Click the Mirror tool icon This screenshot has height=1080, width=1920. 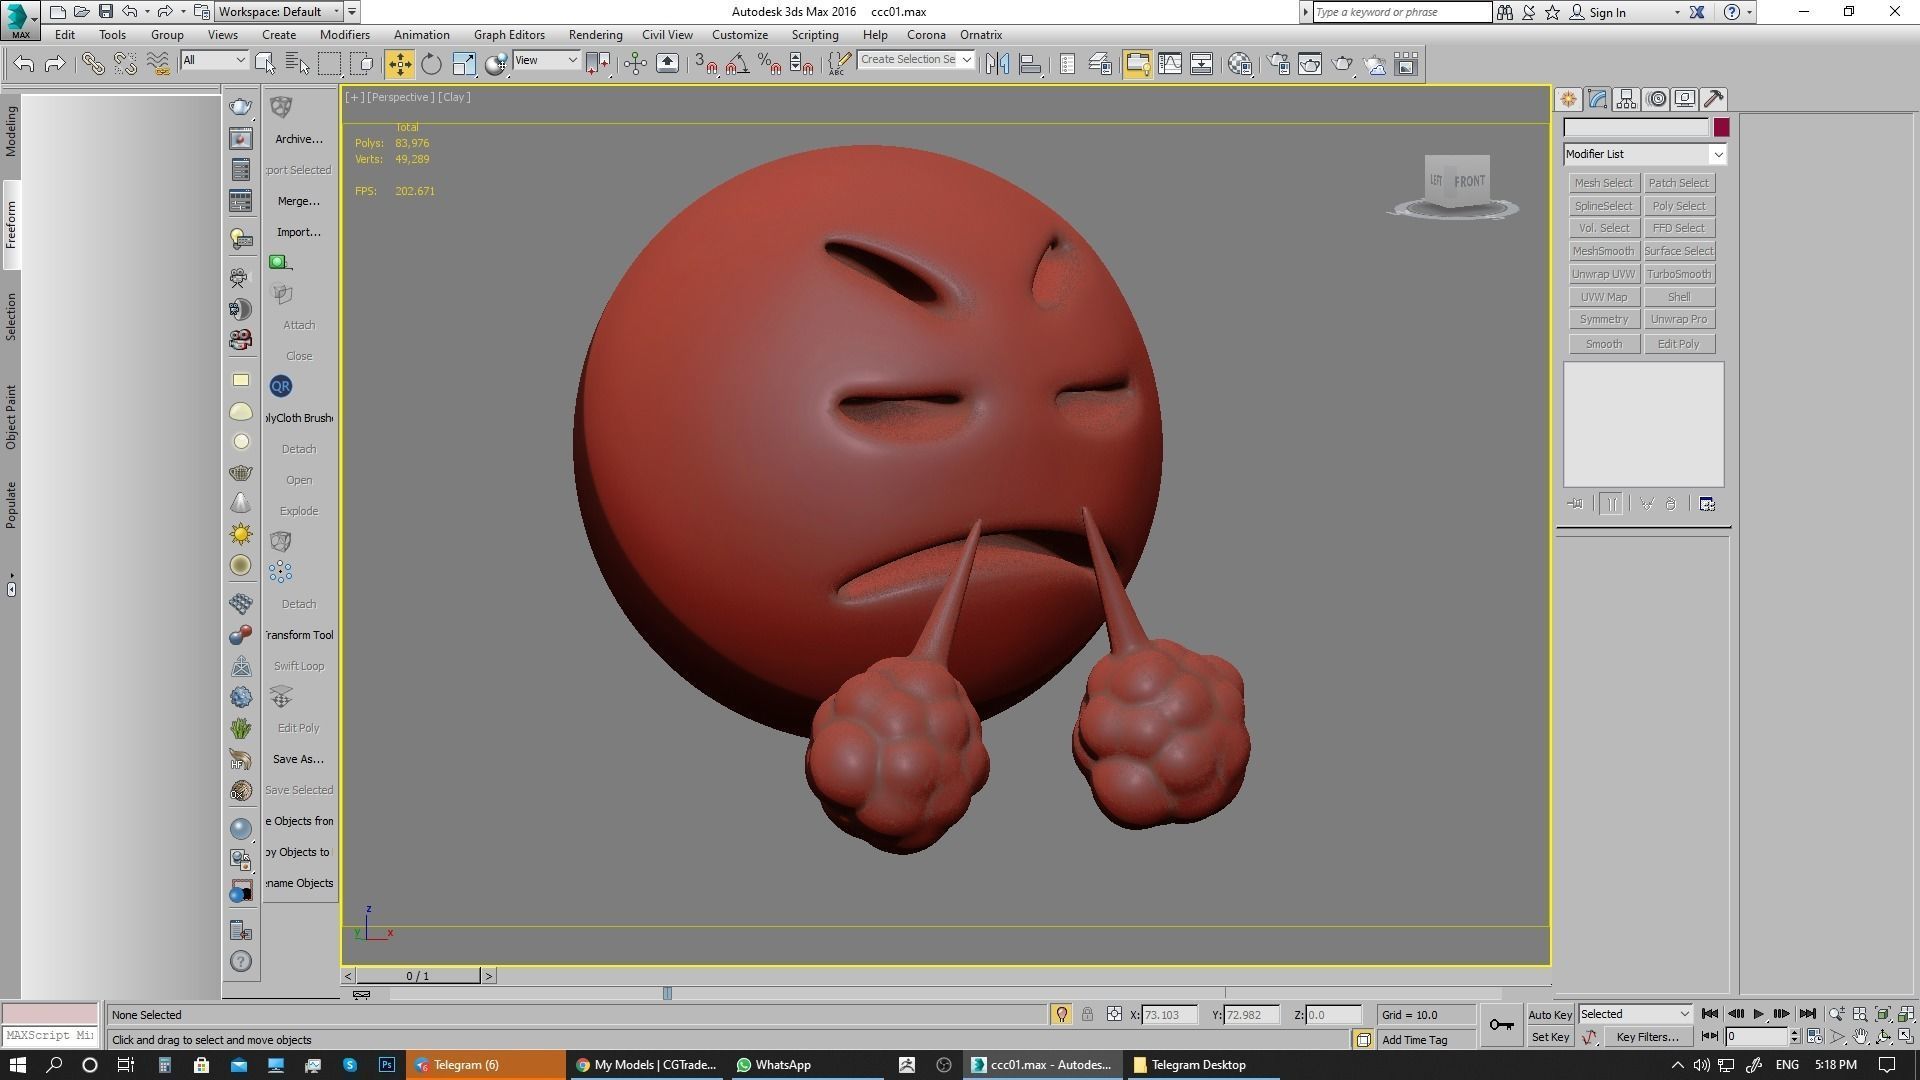click(x=997, y=64)
